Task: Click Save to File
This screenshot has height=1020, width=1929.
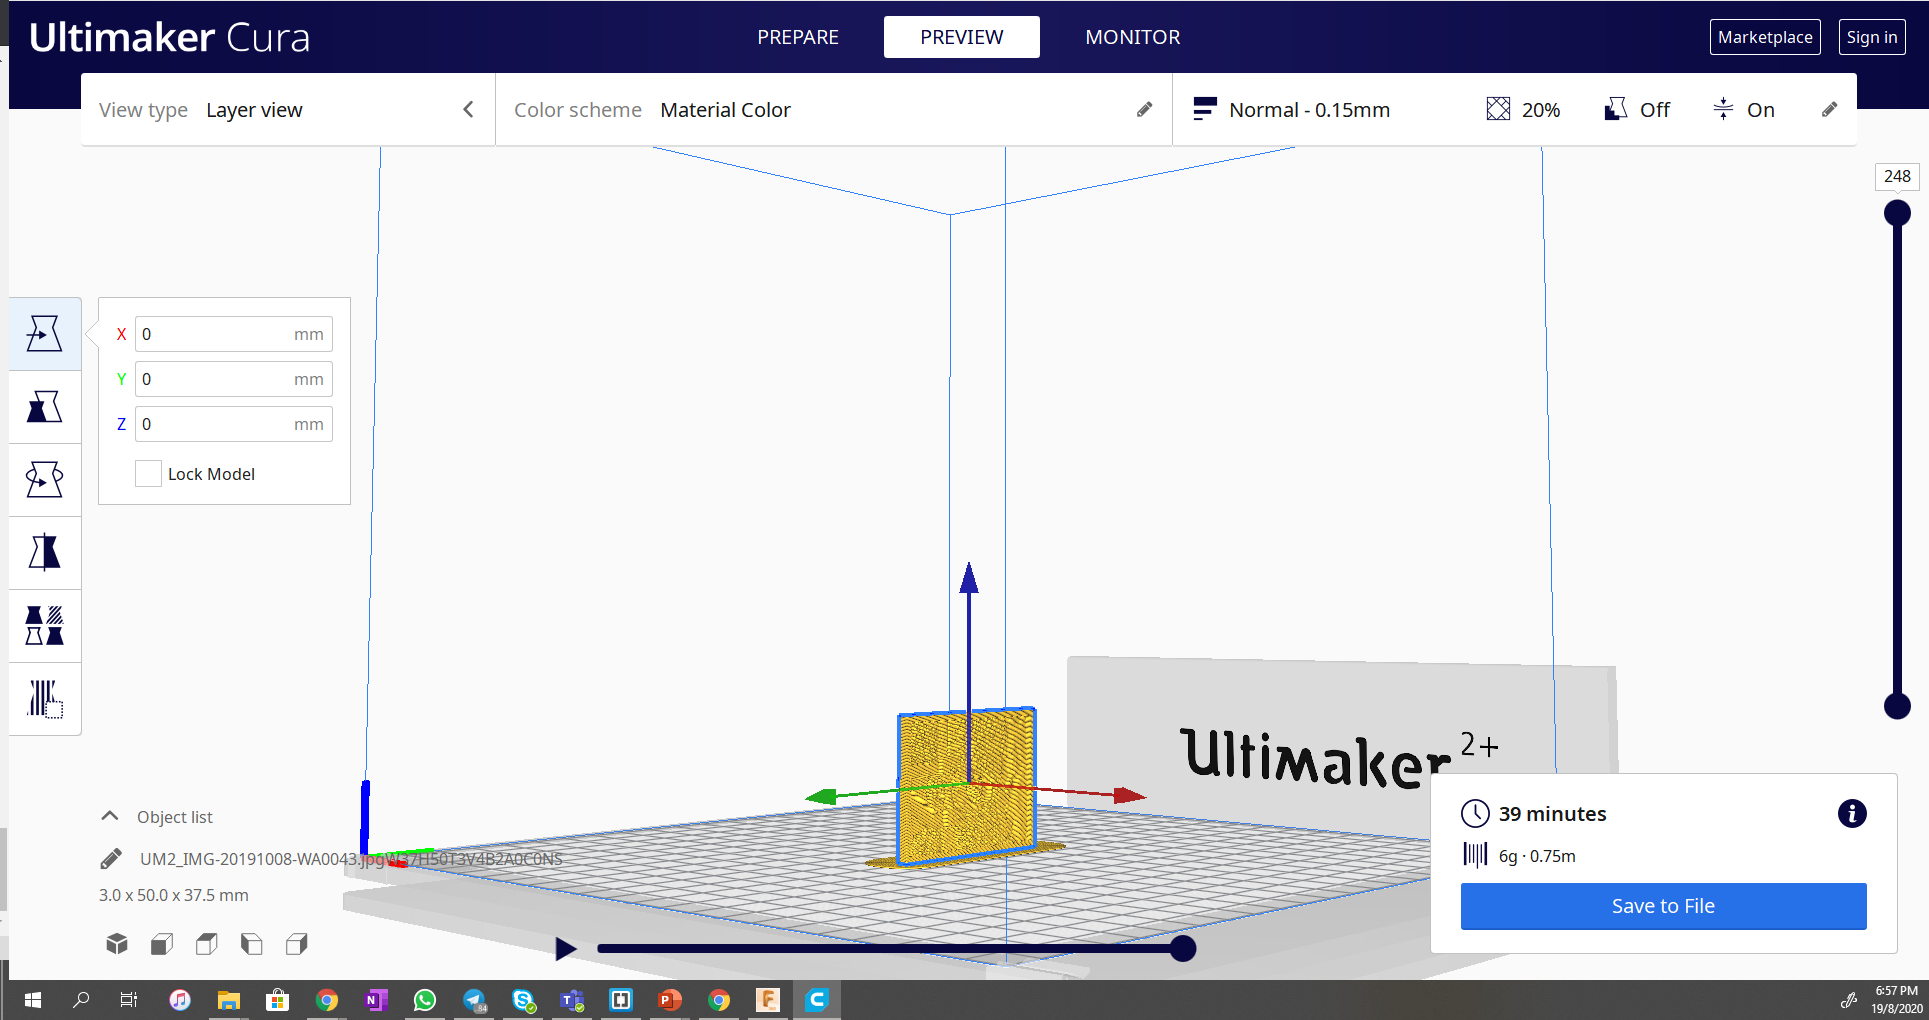Action: point(1664,906)
